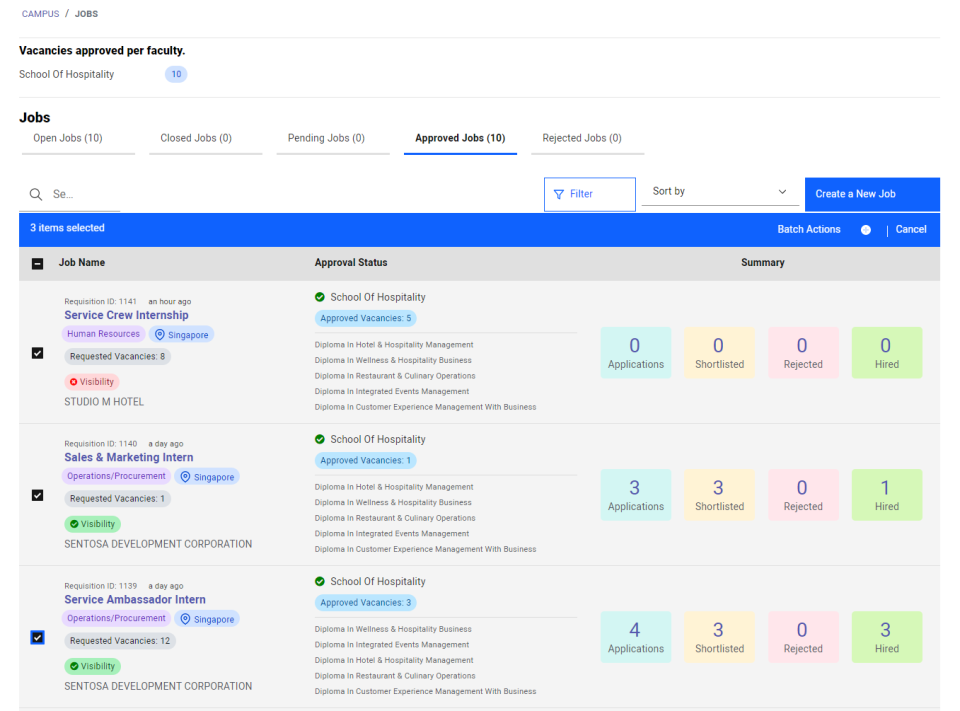Click the green approval checkmark beside School Of Hospitality
960x711 pixels.
tap(322, 297)
